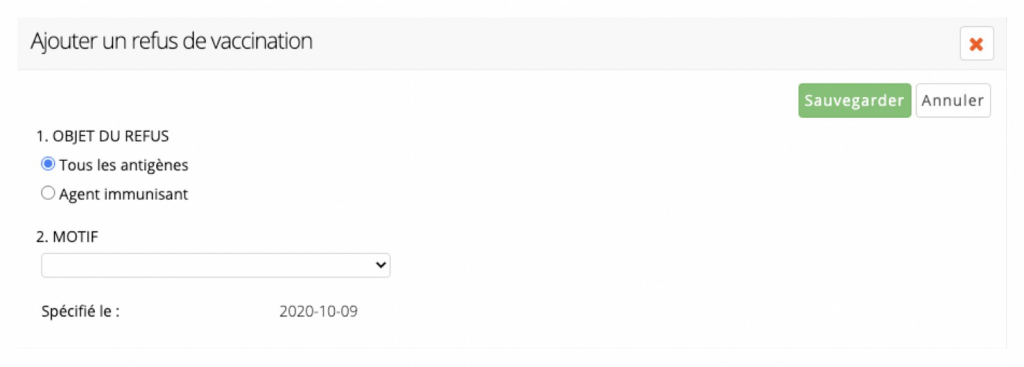Click the Tous les antigènes label text

click(x=123, y=165)
